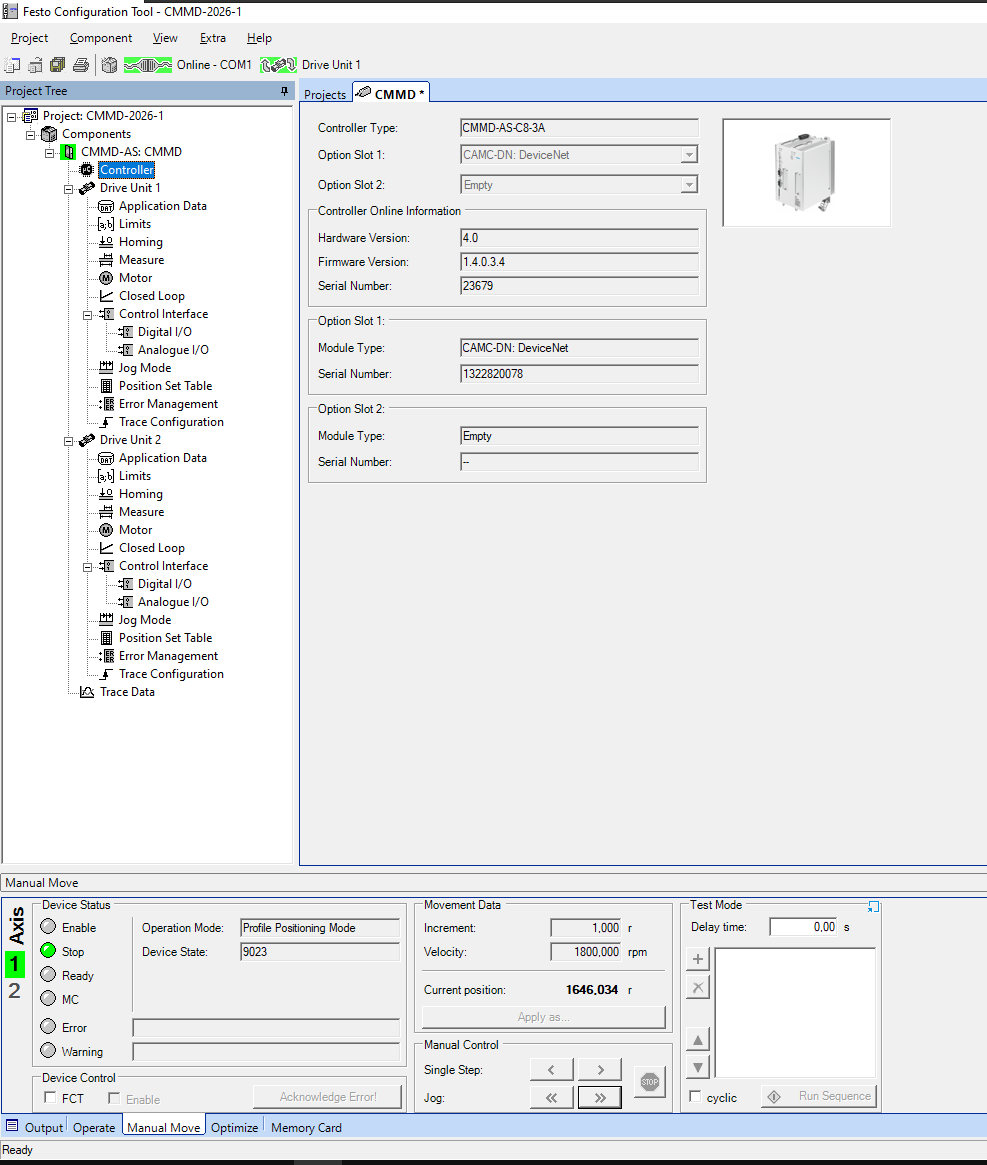This screenshot has height=1165, width=987.
Task: Pin the Project Tree panel
Action: point(284,91)
